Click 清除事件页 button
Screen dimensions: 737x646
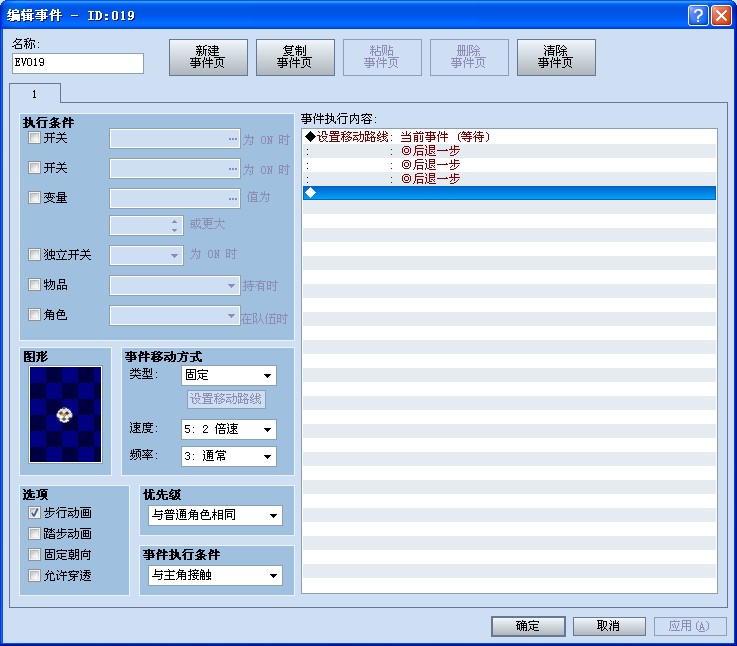pos(556,57)
